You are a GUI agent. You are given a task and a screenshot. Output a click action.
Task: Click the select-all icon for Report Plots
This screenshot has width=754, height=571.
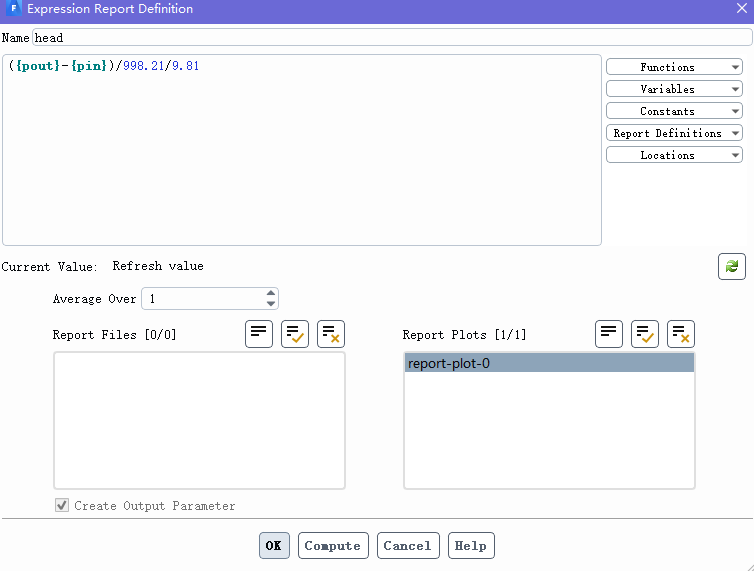click(x=645, y=334)
